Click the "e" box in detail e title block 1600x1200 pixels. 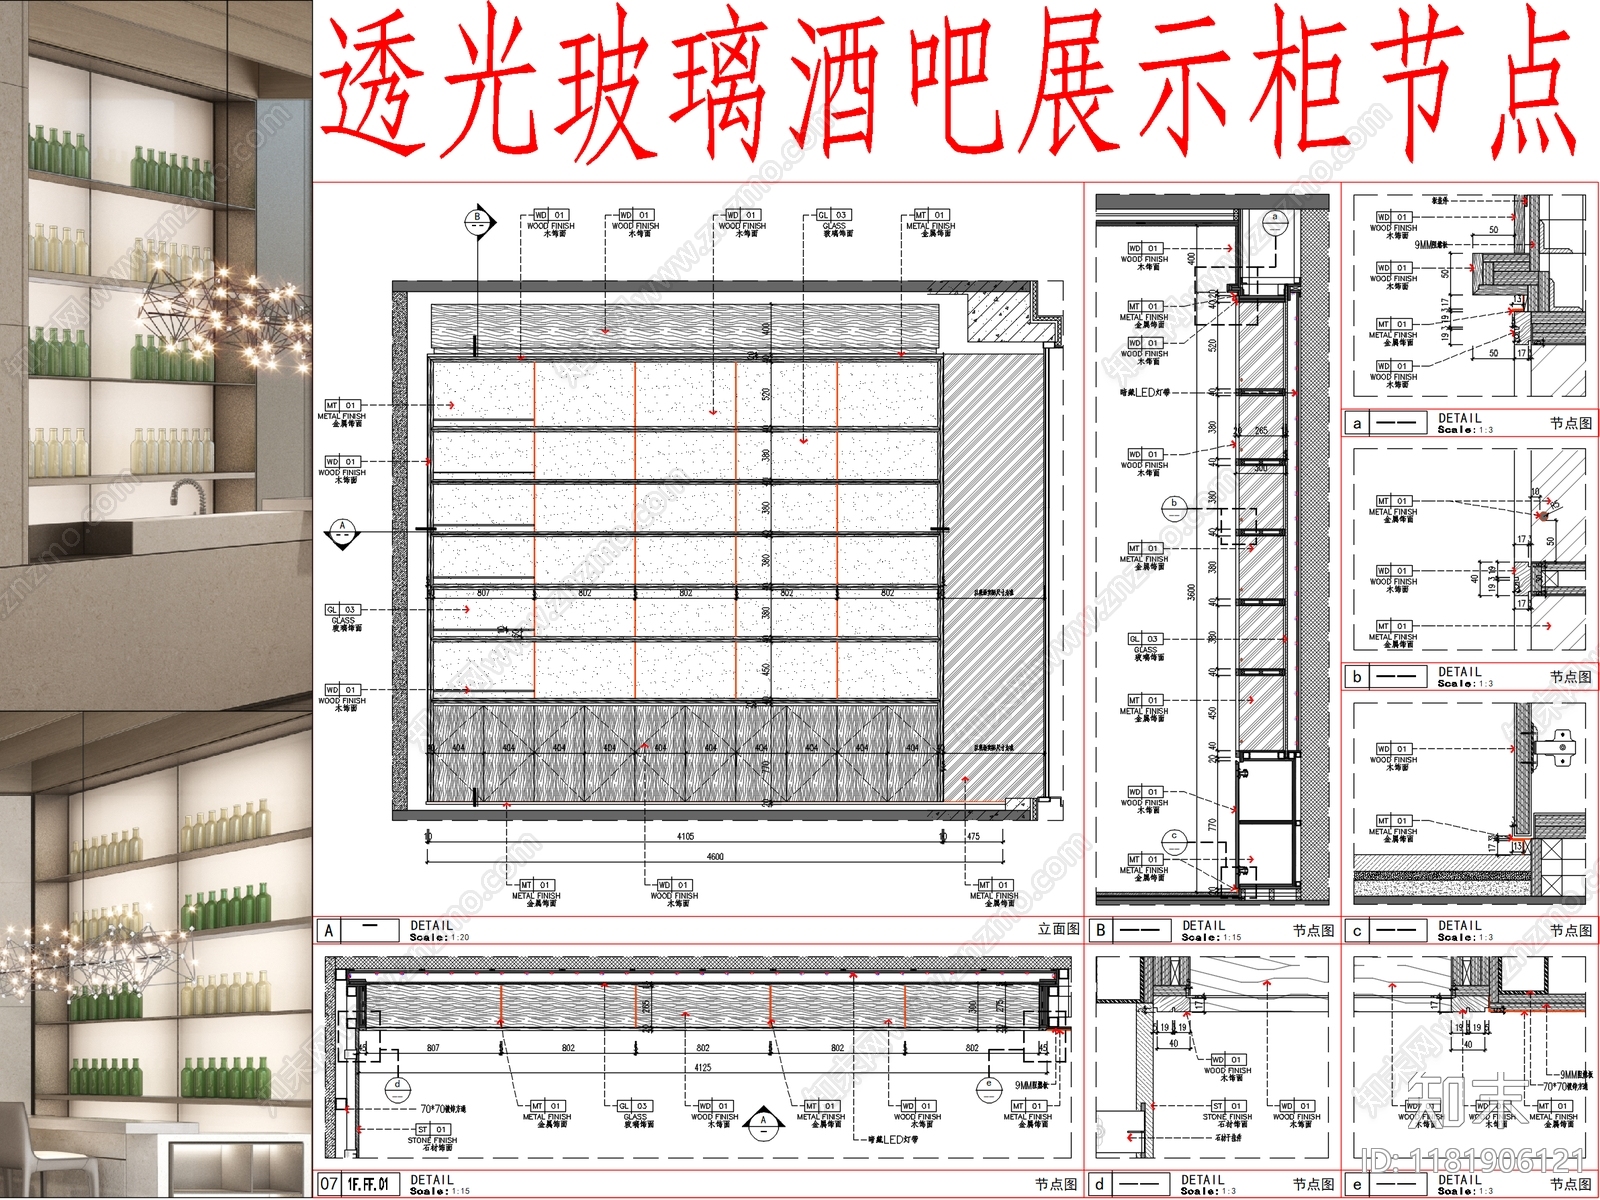1357,1184
